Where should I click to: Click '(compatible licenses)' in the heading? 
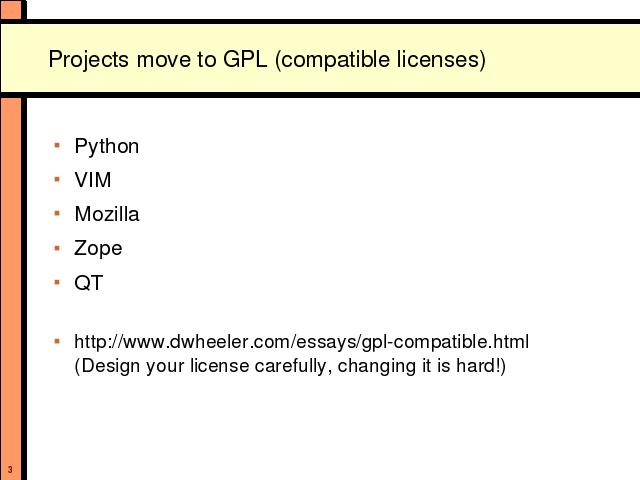pyautogui.click(x=380, y=60)
